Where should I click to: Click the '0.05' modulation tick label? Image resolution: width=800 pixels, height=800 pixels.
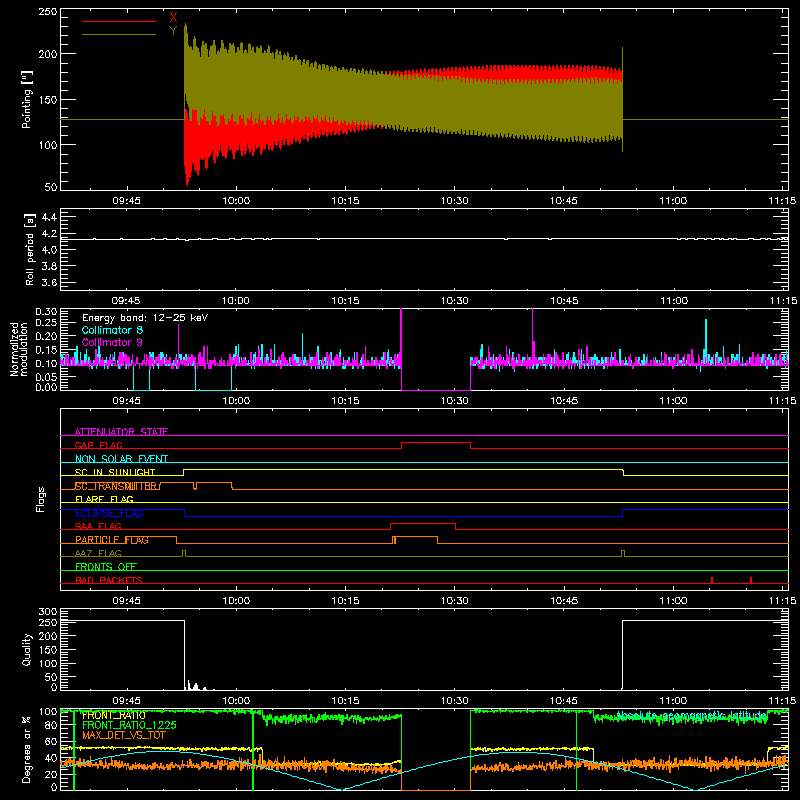click(46, 376)
